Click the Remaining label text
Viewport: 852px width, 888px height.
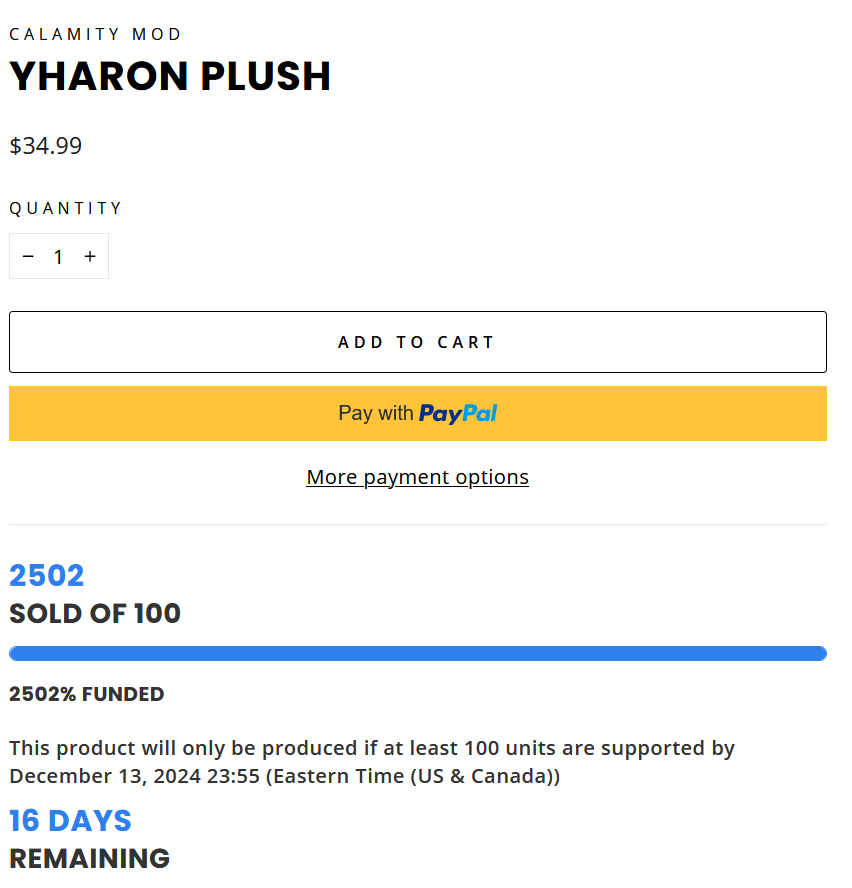[x=90, y=859]
